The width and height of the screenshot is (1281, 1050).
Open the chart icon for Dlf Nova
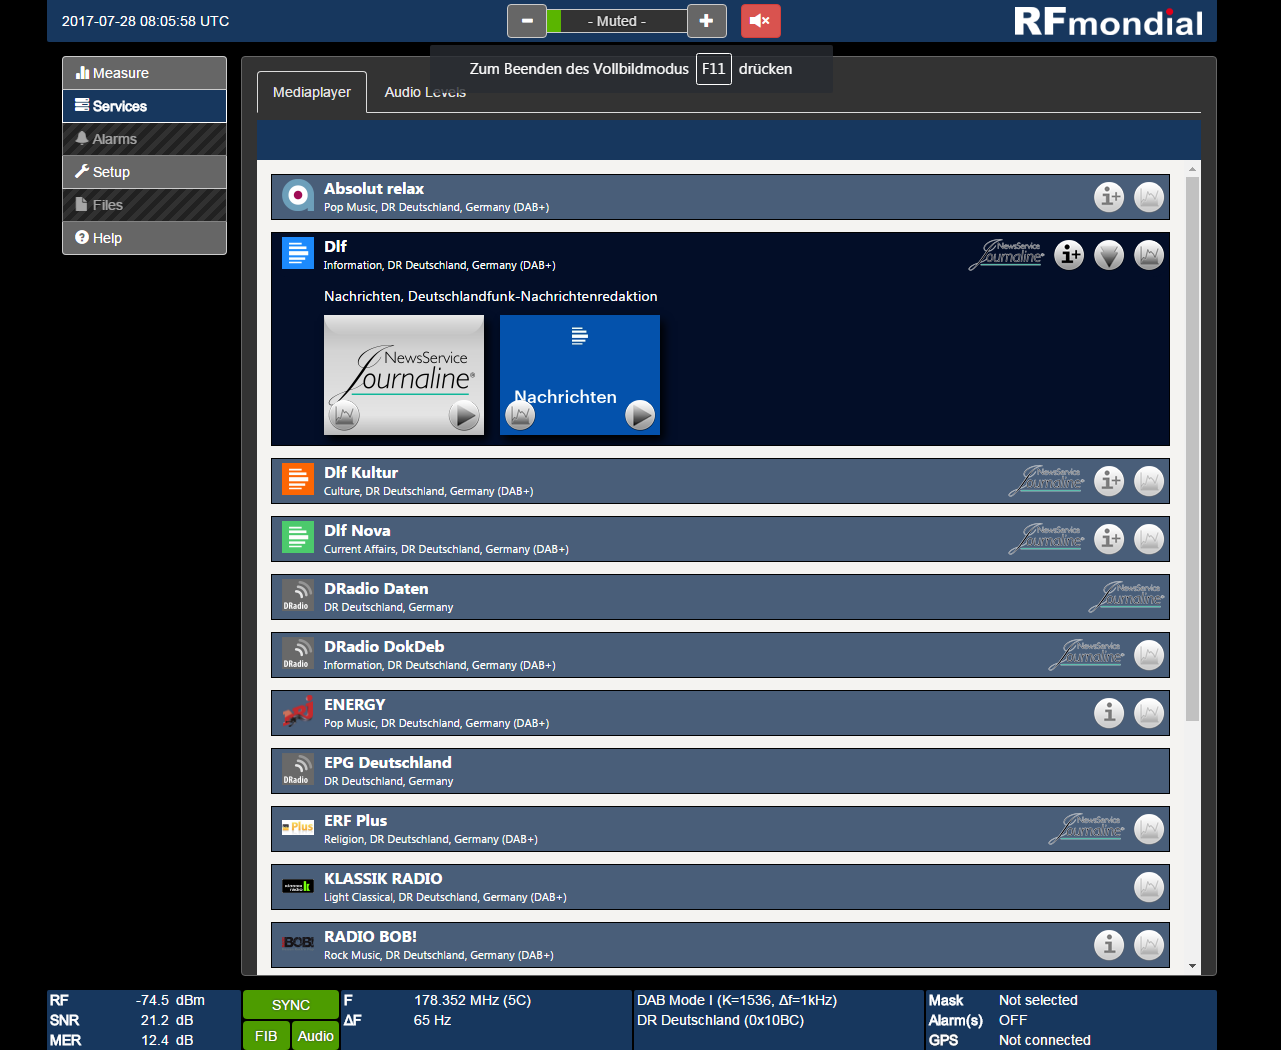click(1149, 539)
